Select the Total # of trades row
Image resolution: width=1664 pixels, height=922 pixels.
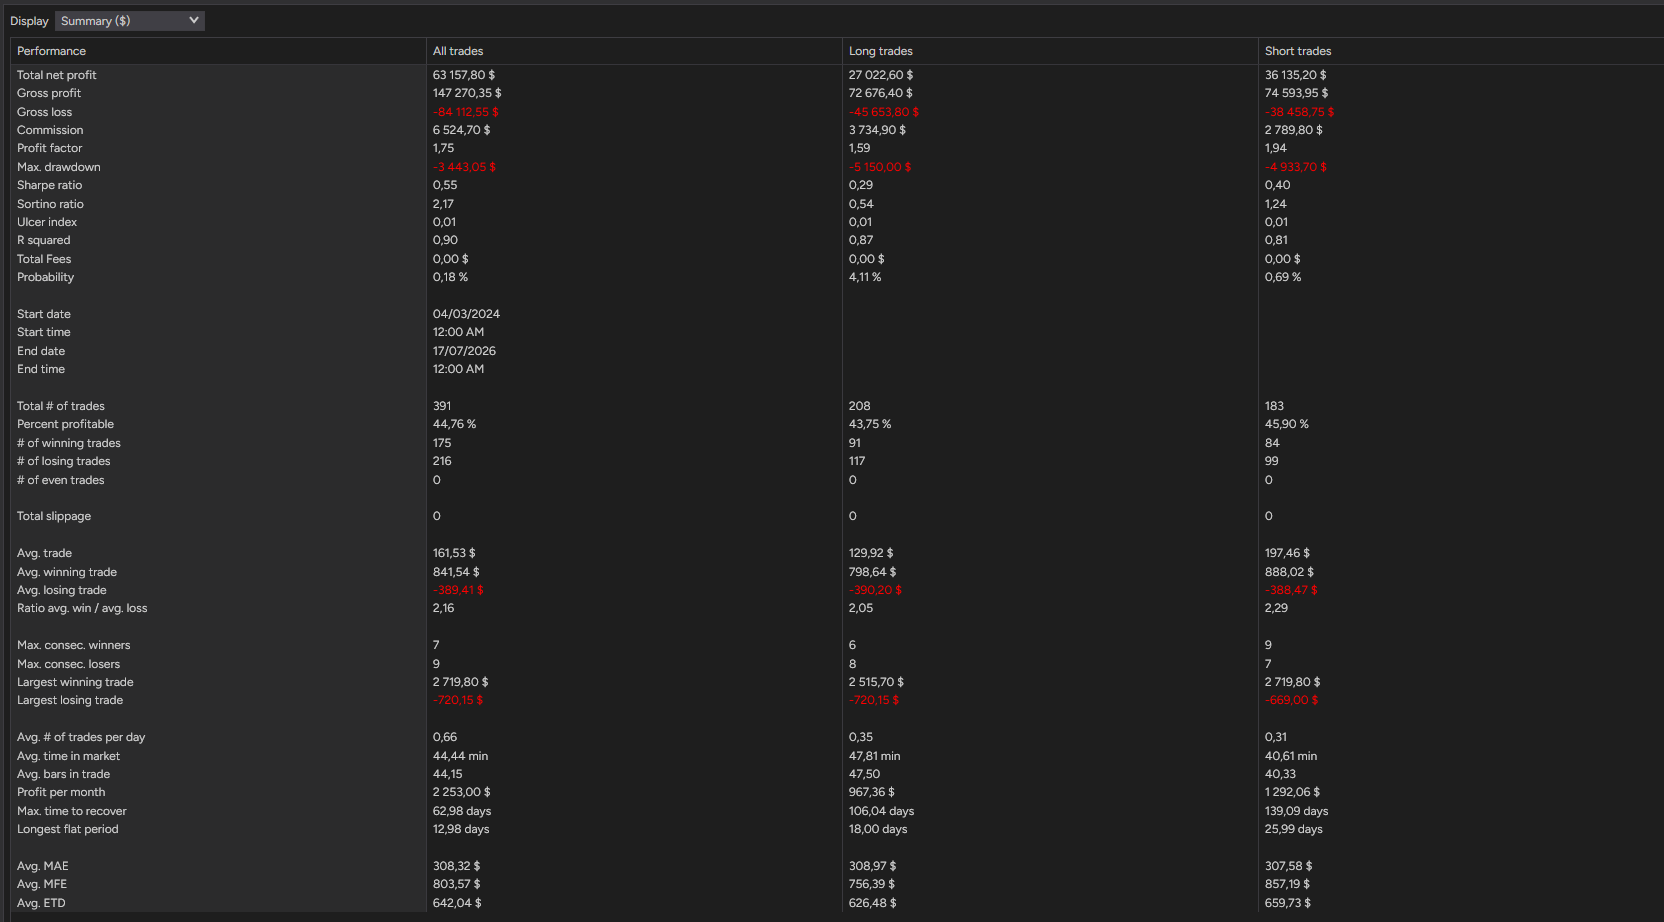point(837,406)
